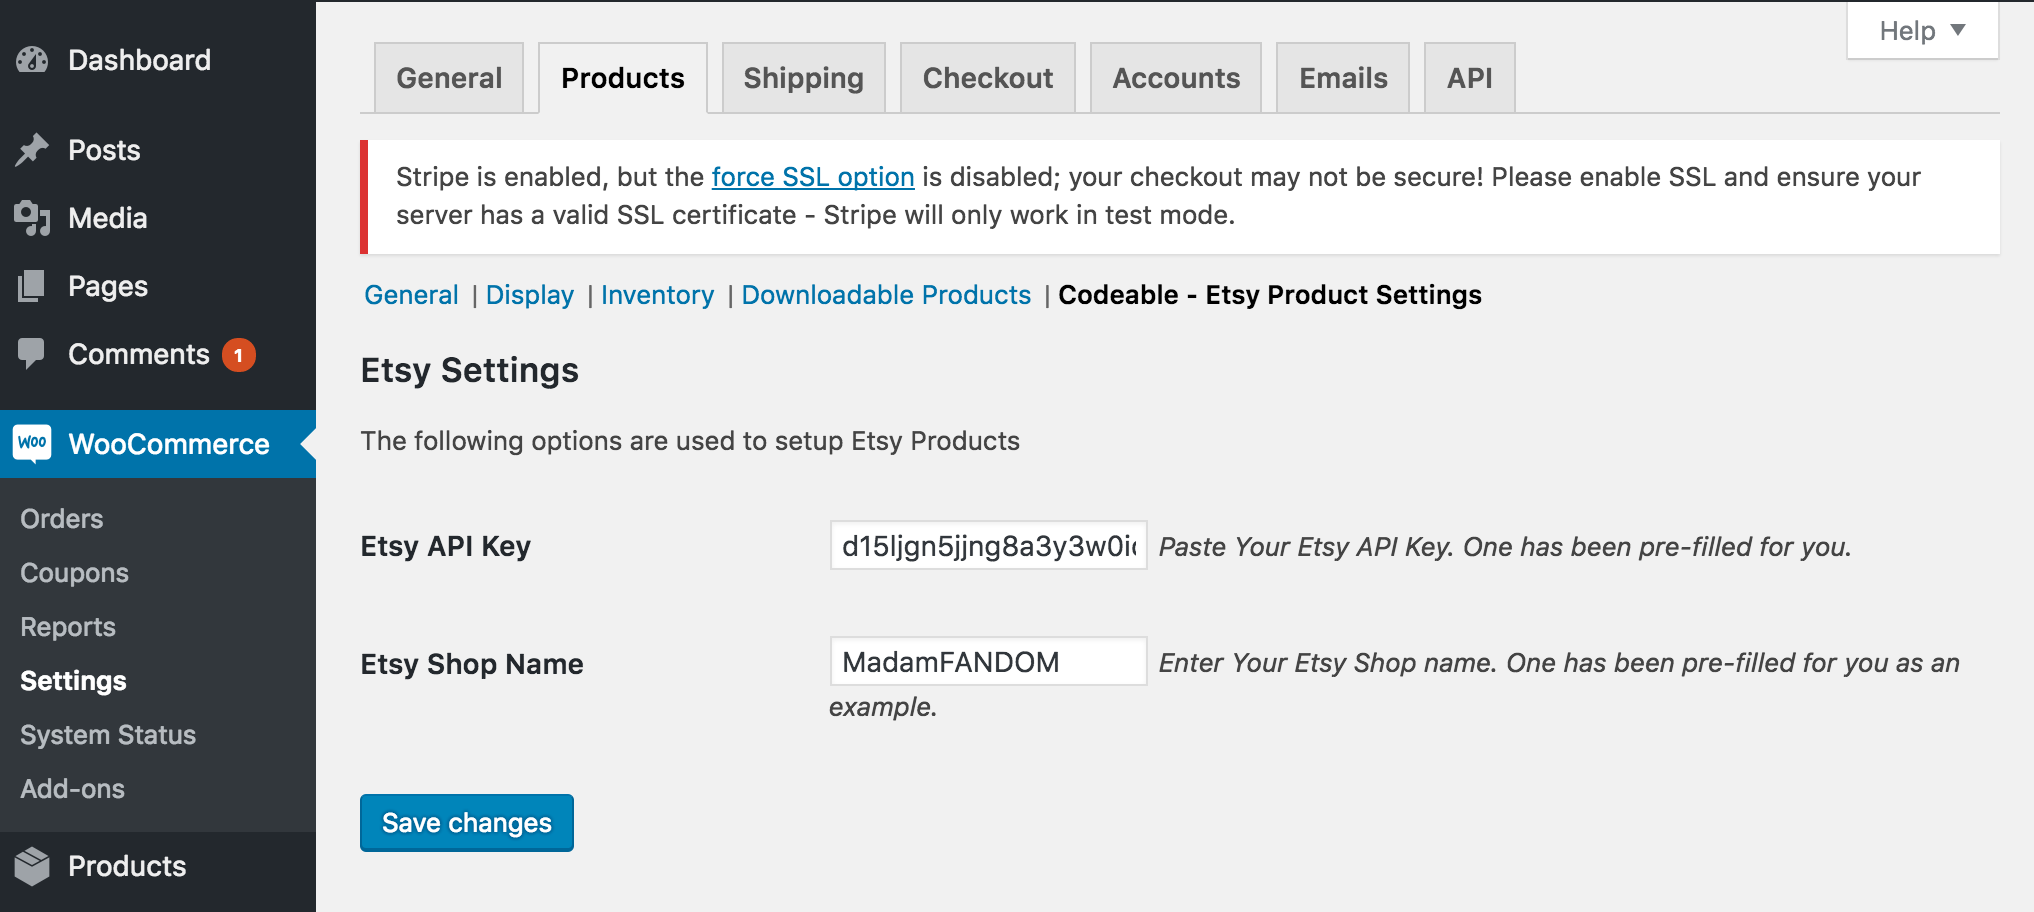
Task: Click the Posts pushpin icon
Action: (x=32, y=150)
